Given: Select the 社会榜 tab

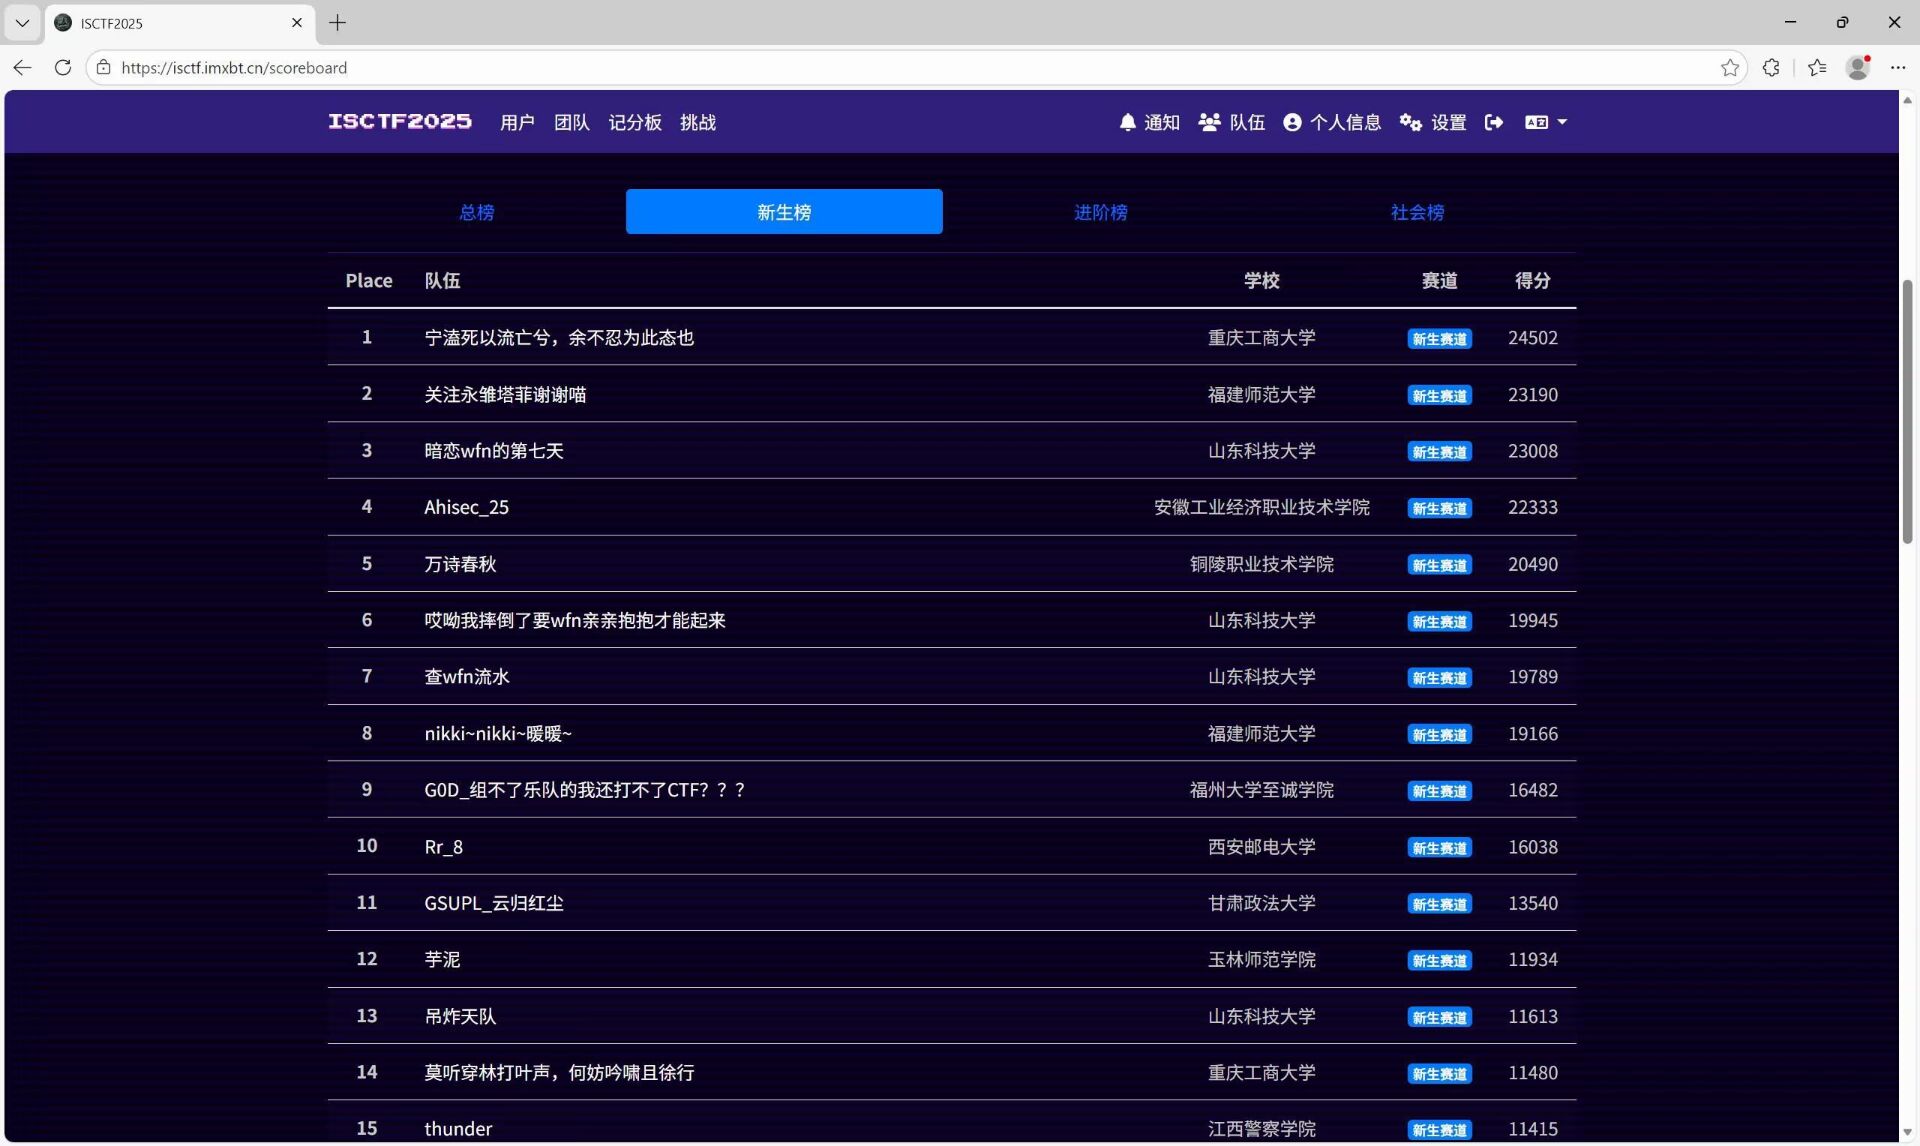Looking at the screenshot, I should pyautogui.click(x=1417, y=212).
